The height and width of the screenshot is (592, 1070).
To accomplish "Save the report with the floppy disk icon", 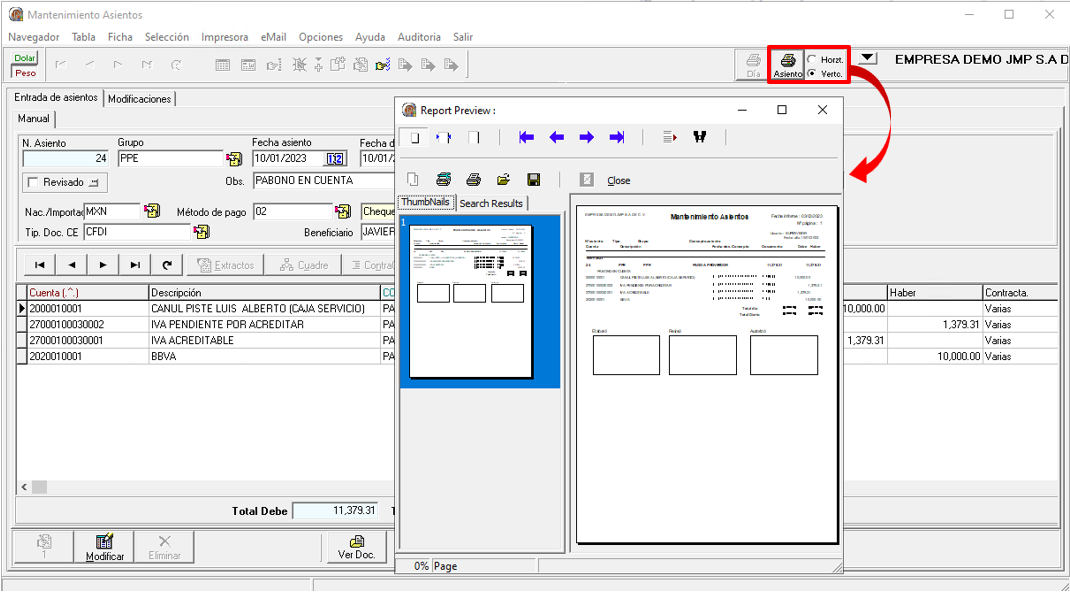I will point(534,180).
